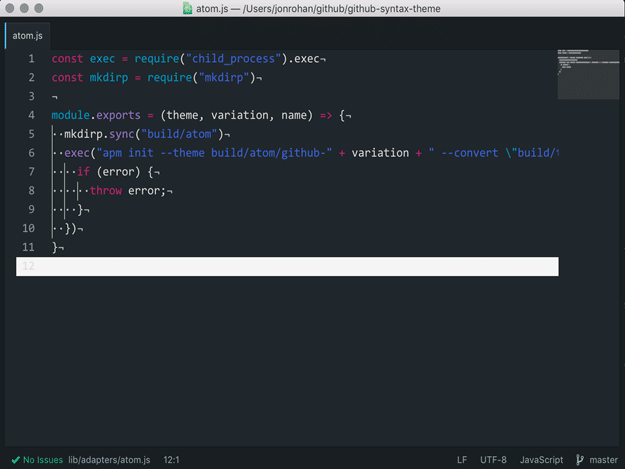Fold the if block at line 7 gutter
Viewport: 625px width, 469px height.
[x=30, y=172]
